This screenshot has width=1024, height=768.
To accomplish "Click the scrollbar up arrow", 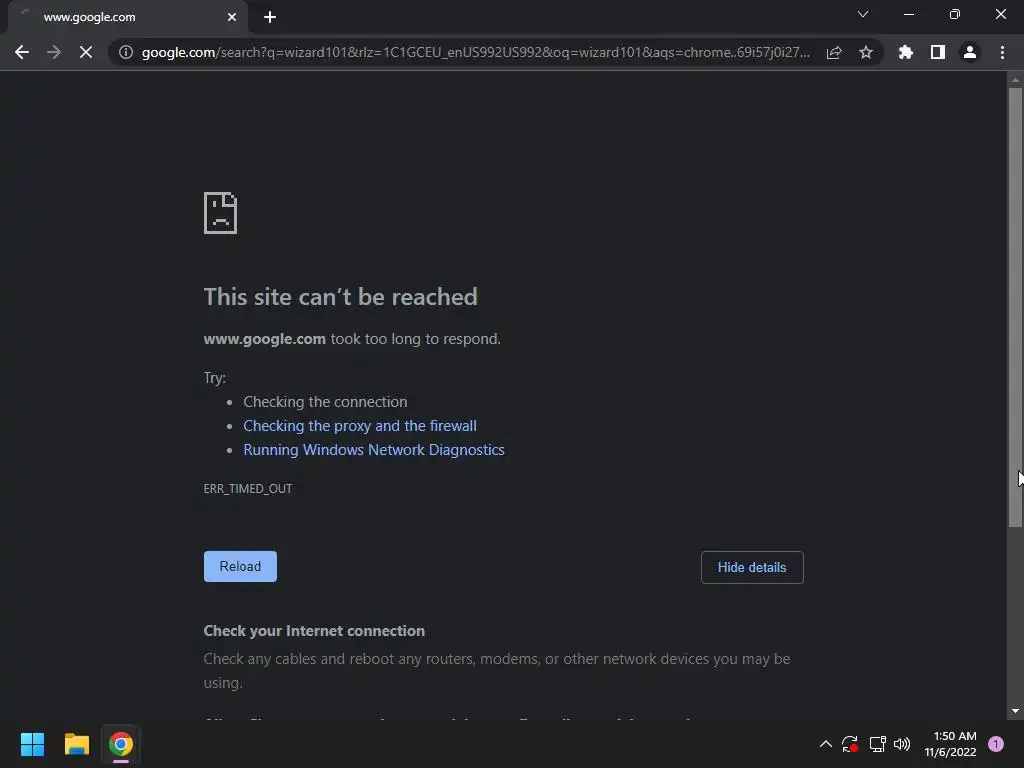I will point(1015,80).
